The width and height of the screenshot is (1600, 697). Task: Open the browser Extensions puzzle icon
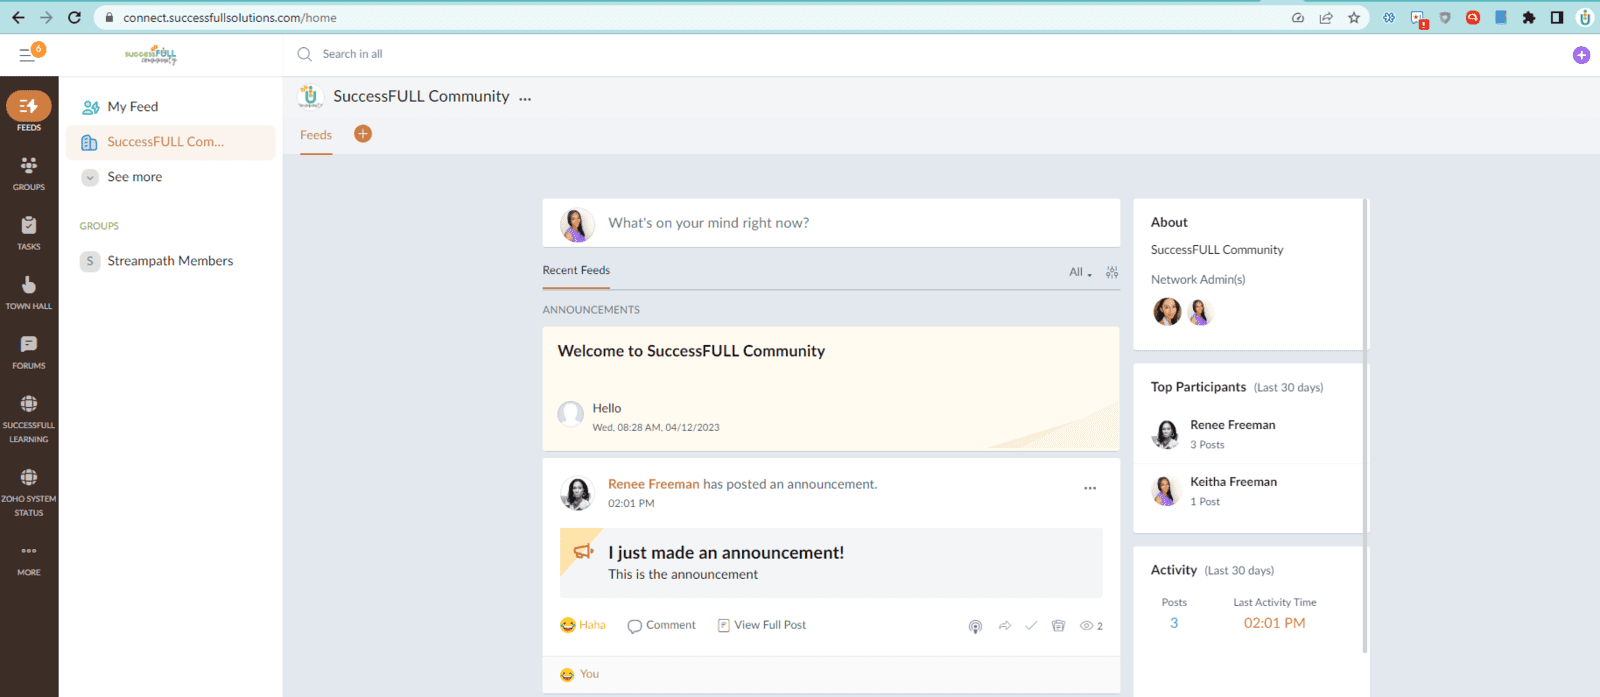tap(1529, 17)
